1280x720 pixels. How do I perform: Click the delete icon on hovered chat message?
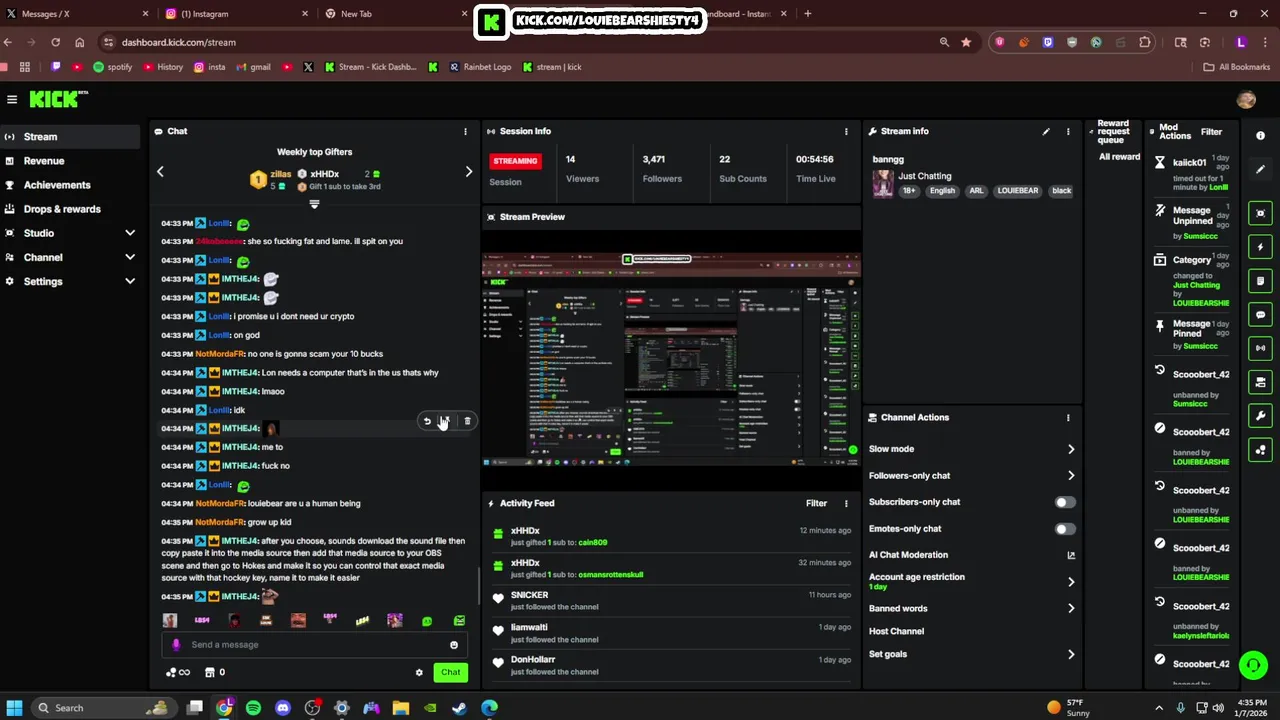(467, 421)
